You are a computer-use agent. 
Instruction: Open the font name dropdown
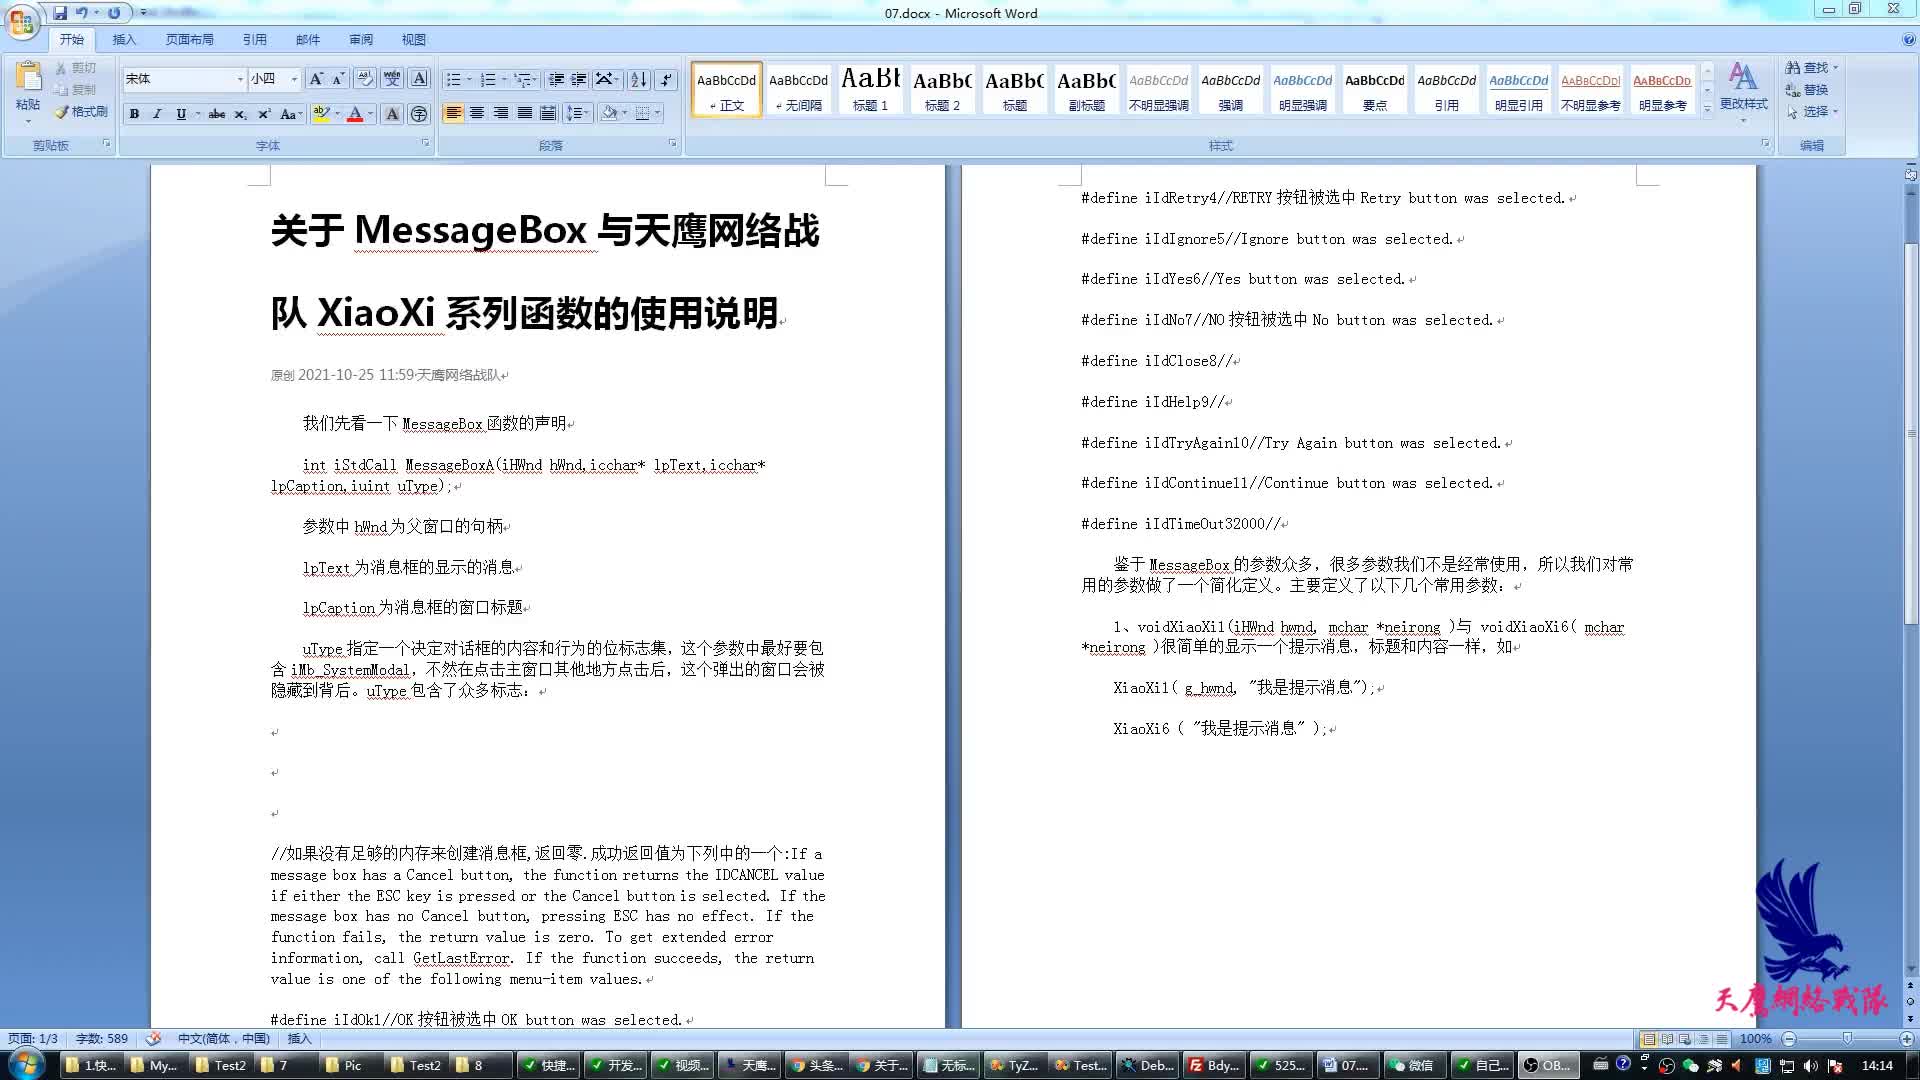240,79
